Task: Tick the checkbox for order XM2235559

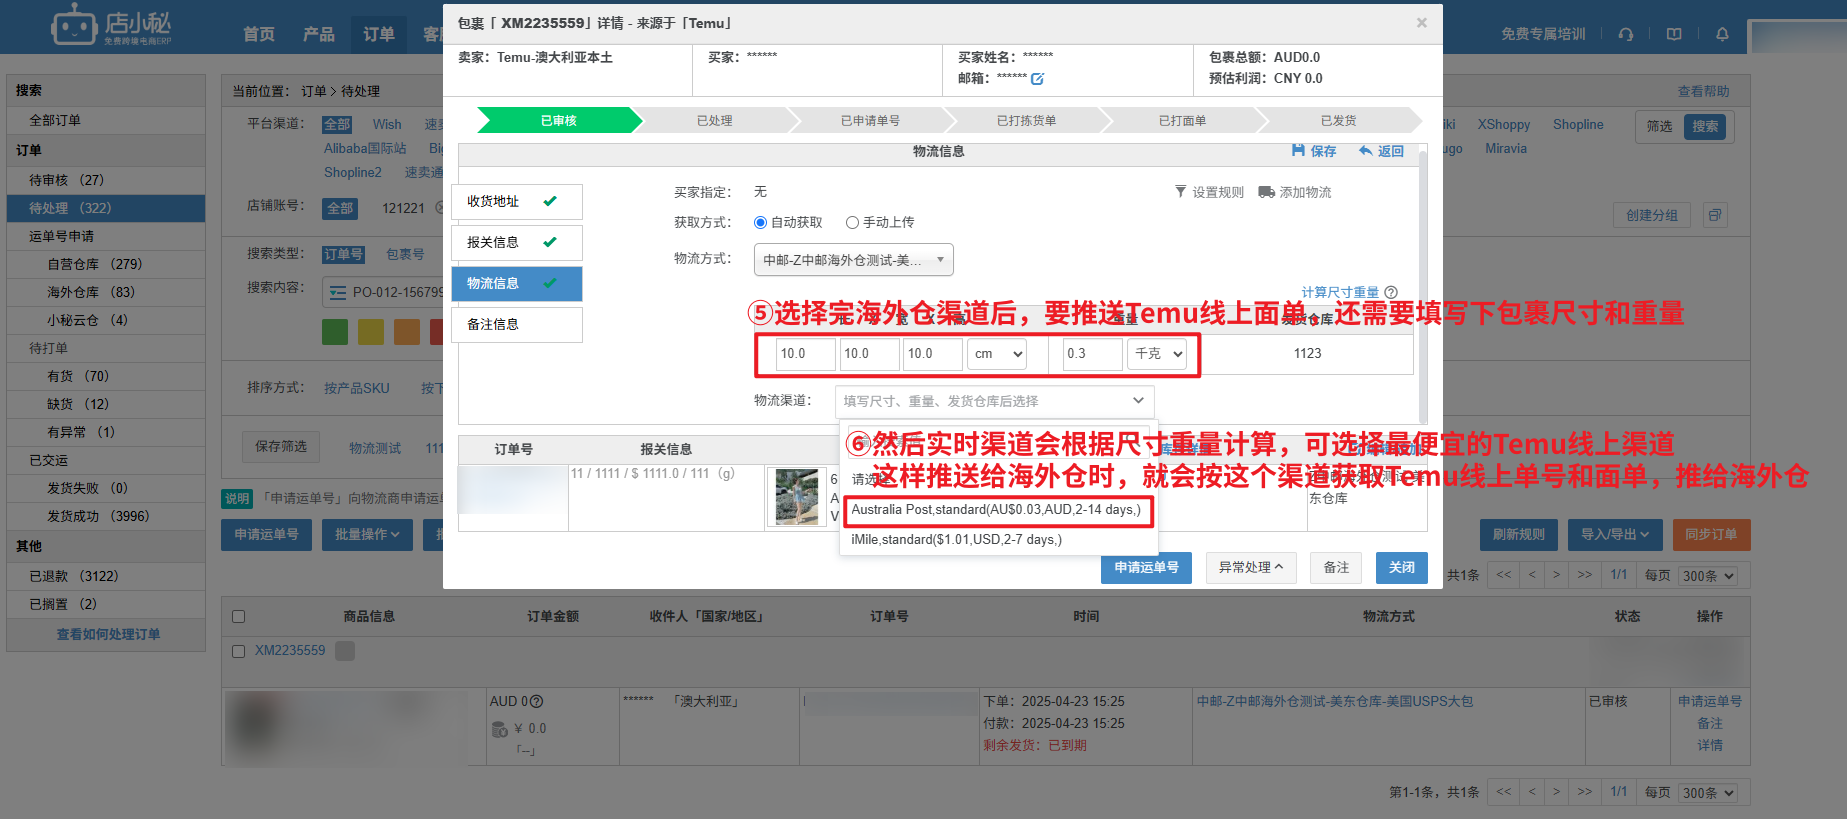Action: [x=238, y=651]
